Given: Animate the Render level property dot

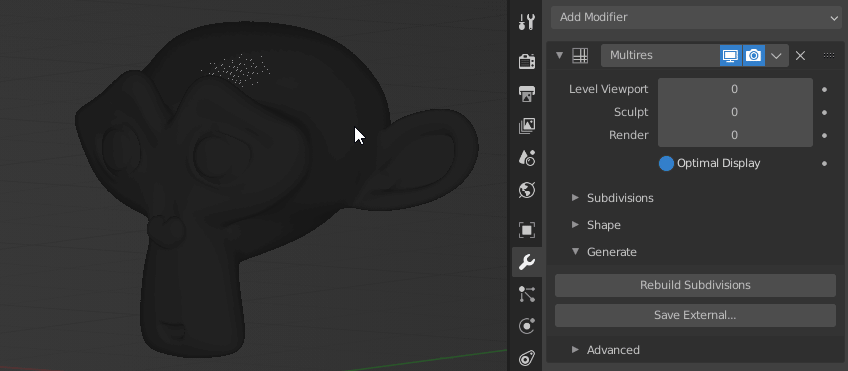Looking at the screenshot, I should click(824, 135).
